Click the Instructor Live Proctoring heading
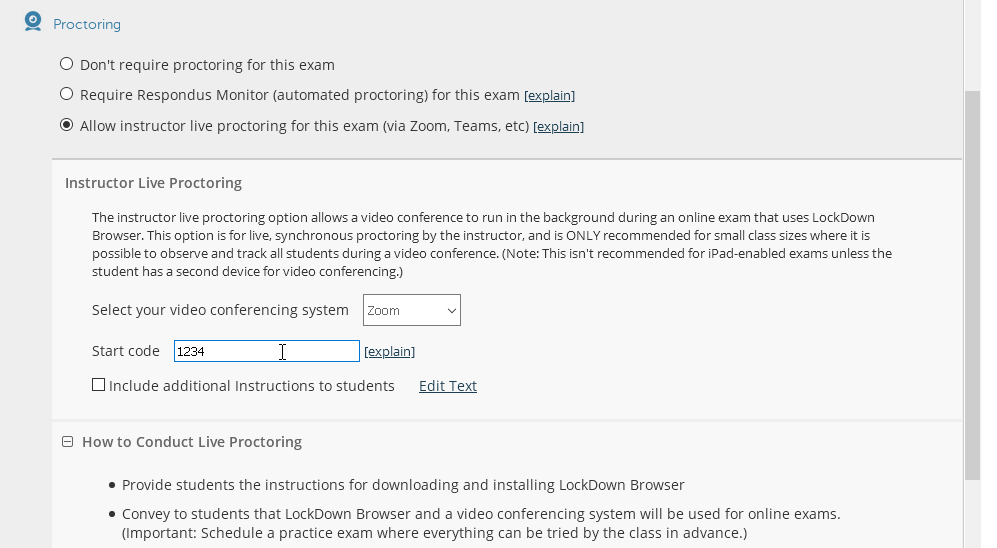This screenshot has height=548, width=997. click(153, 183)
